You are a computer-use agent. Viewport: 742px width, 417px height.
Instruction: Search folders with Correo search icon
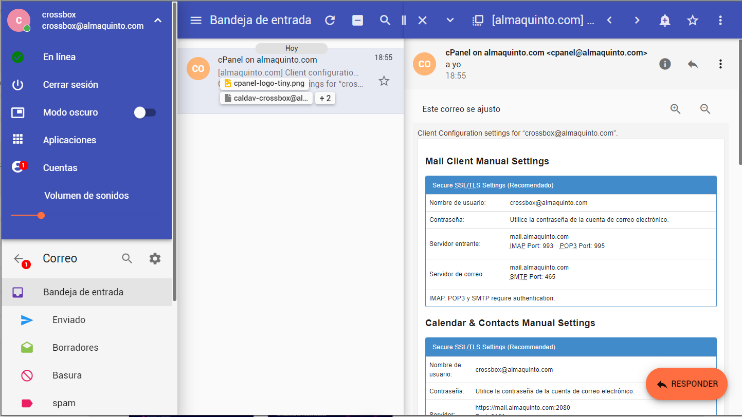(127, 258)
